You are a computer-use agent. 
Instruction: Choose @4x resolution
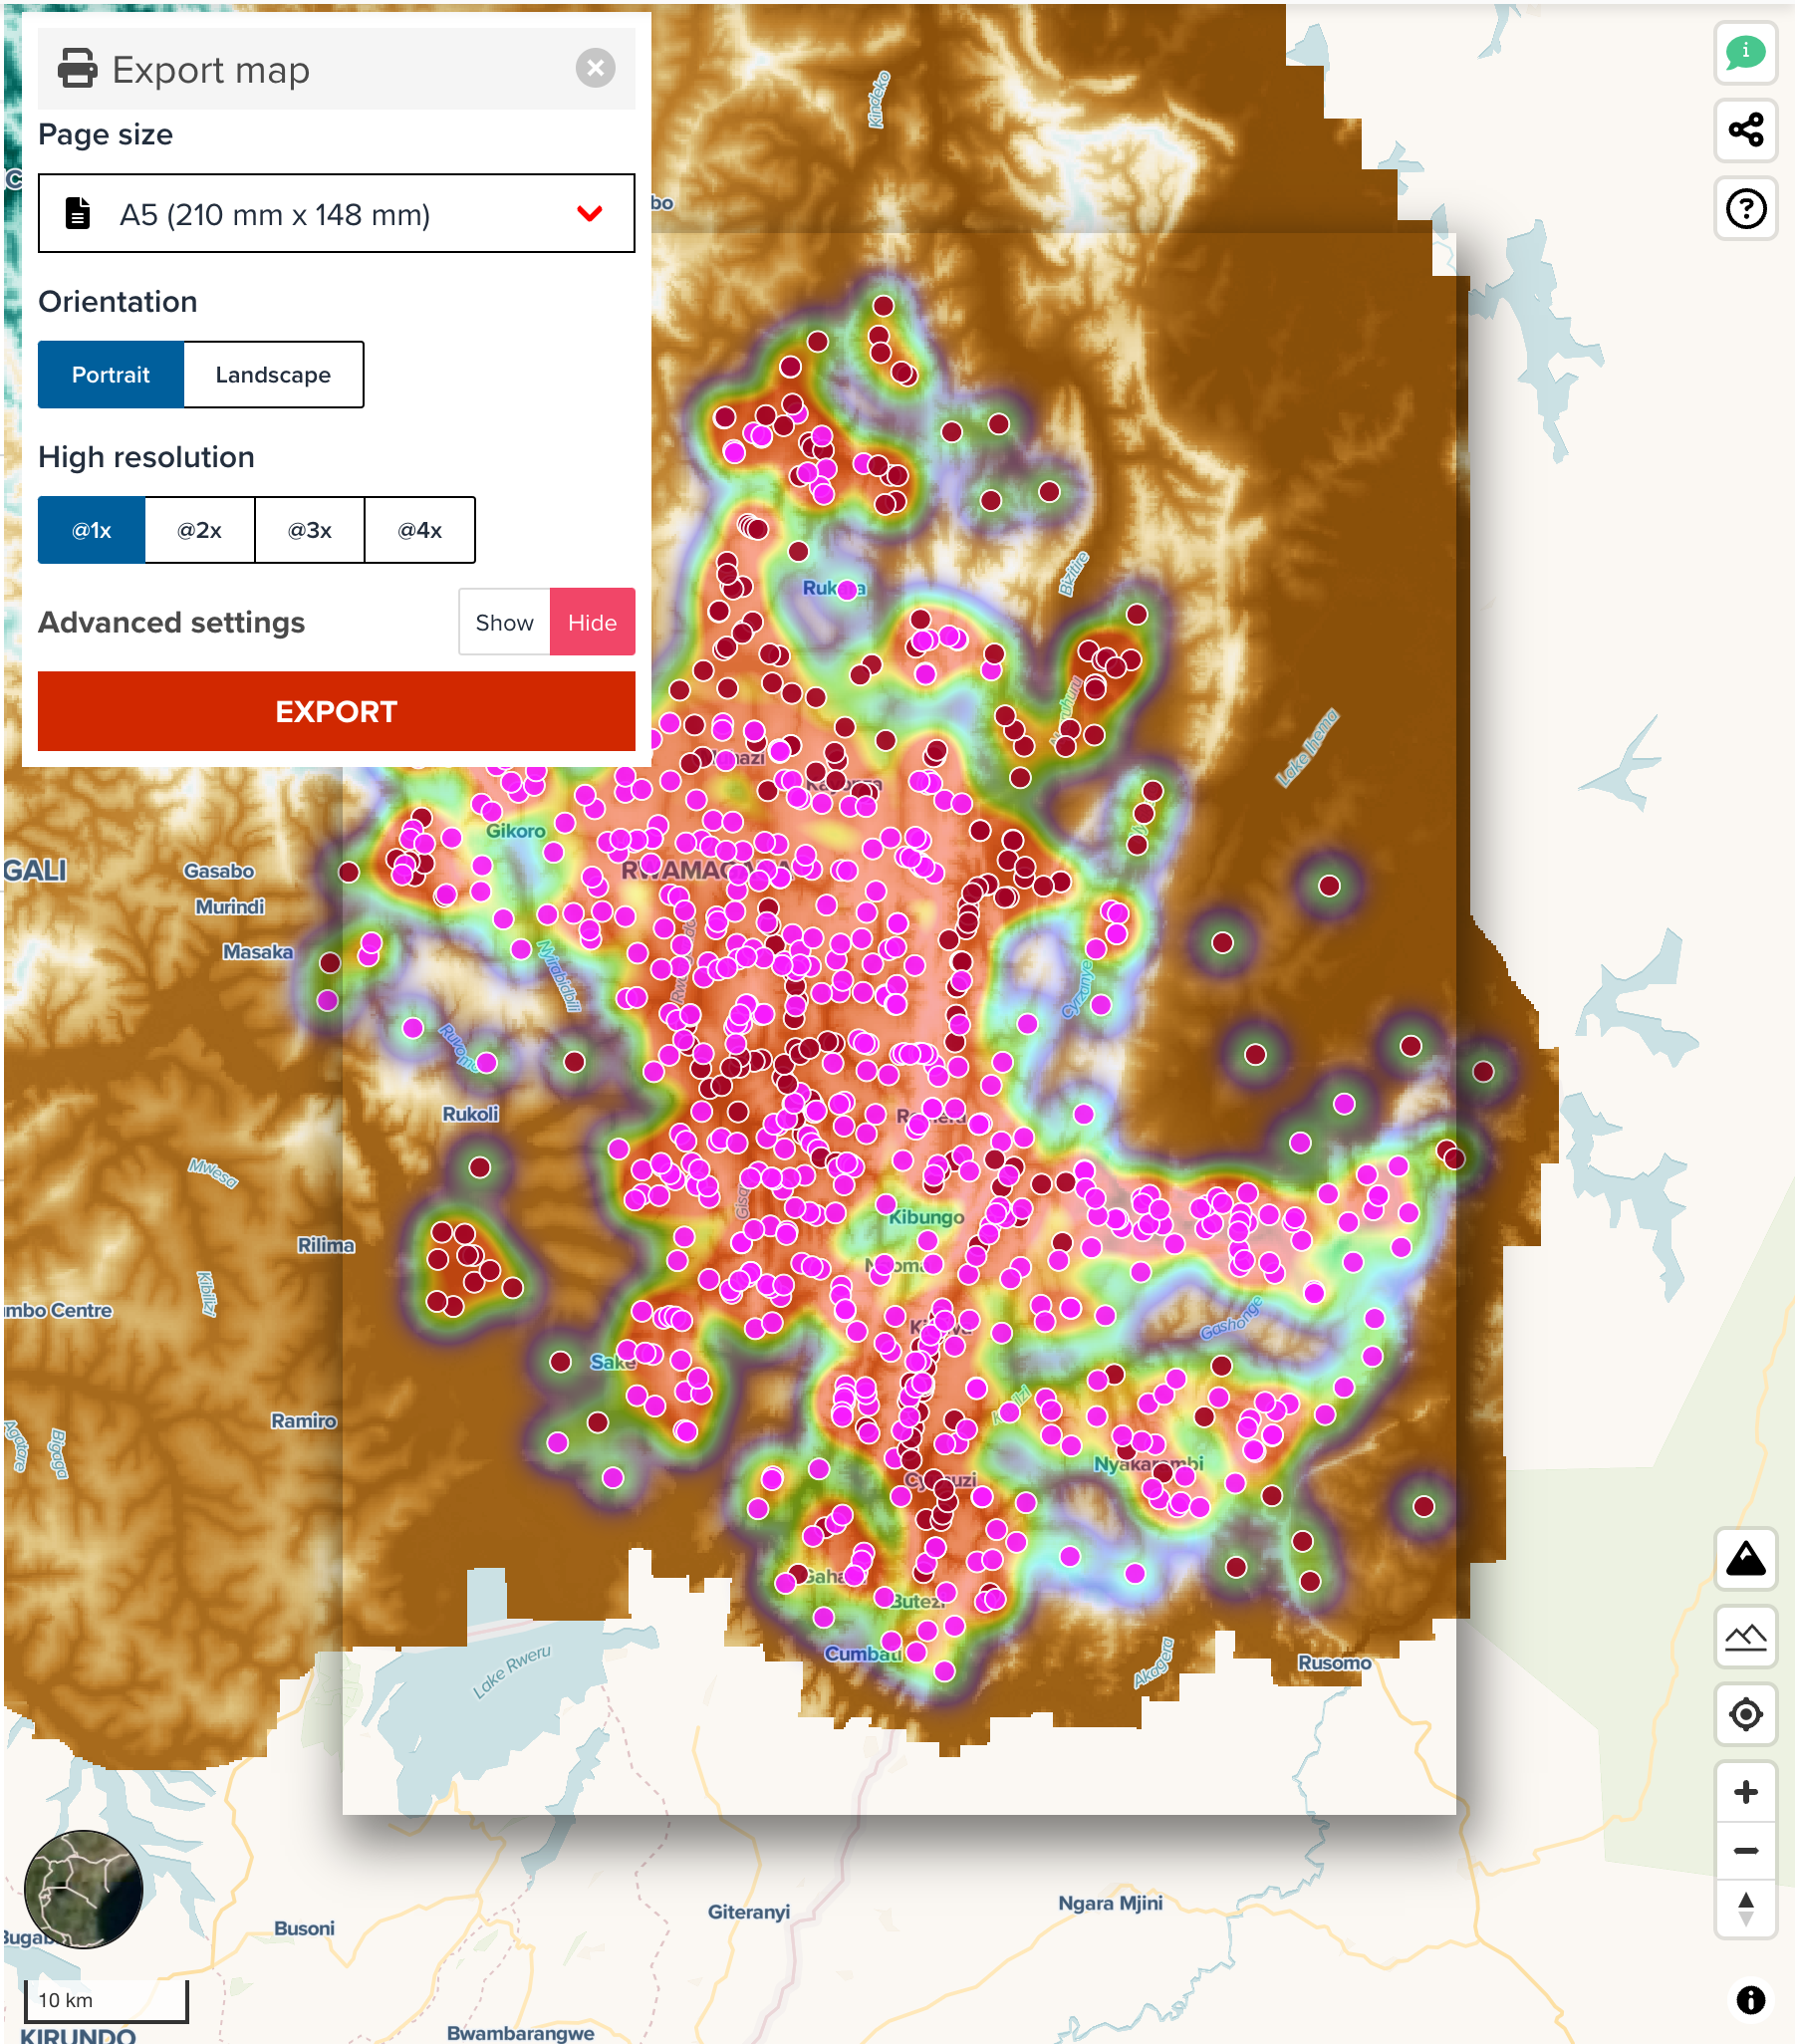click(420, 530)
